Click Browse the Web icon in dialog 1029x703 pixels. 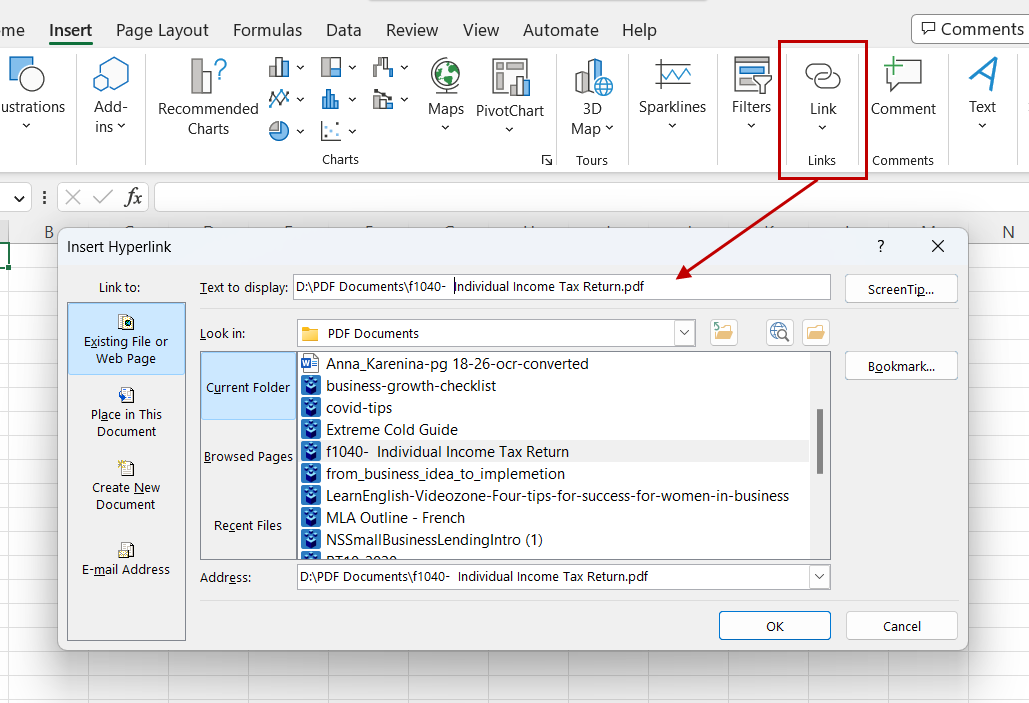point(779,332)
